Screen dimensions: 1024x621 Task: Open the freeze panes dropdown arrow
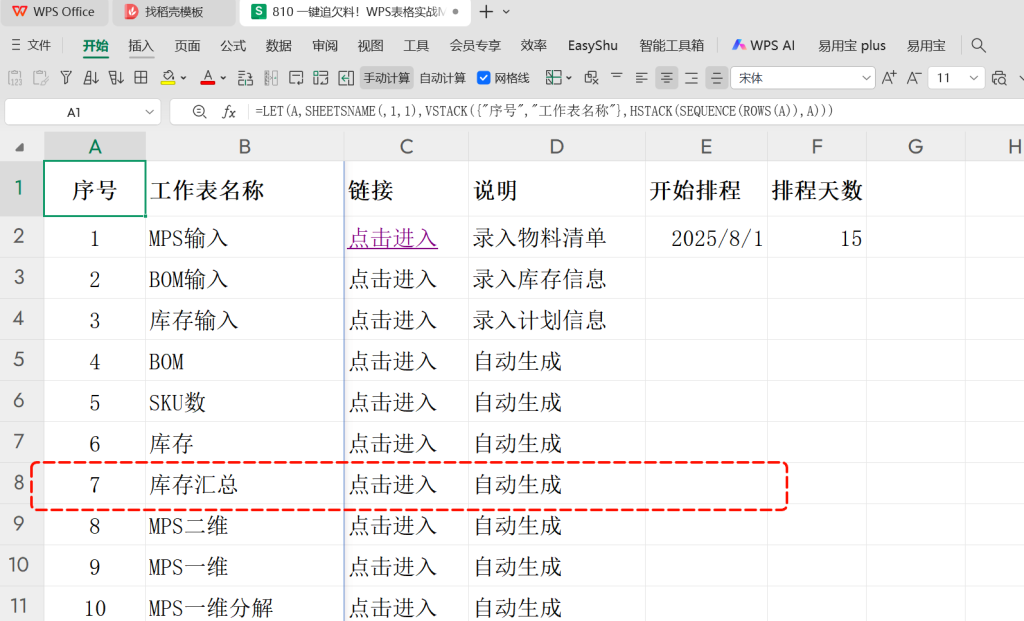point(569,78)
